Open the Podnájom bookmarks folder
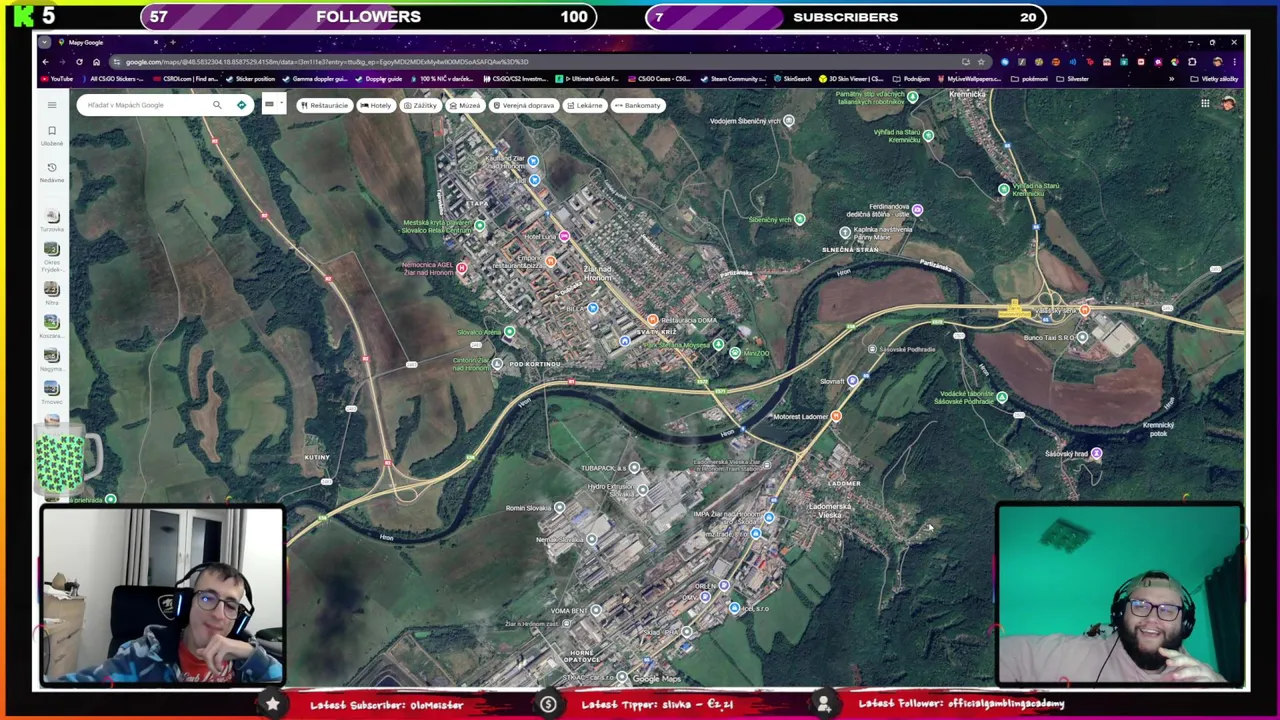Viewport: 1280px width, 720px height. pos(912,79)
